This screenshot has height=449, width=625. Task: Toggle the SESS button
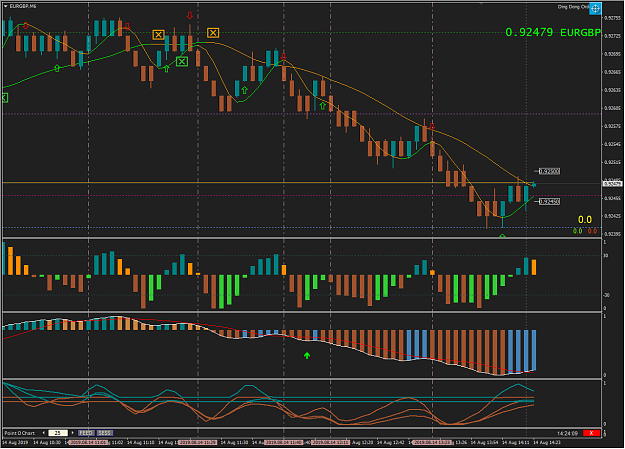pos(105,433)
